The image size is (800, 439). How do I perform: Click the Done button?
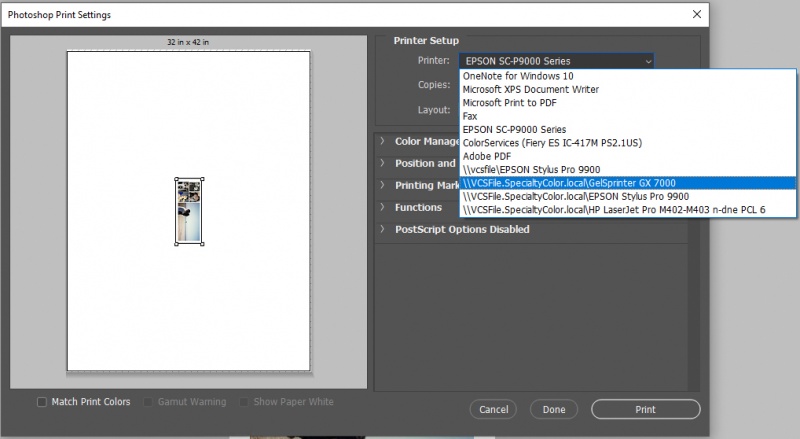[x=553, y=409]
